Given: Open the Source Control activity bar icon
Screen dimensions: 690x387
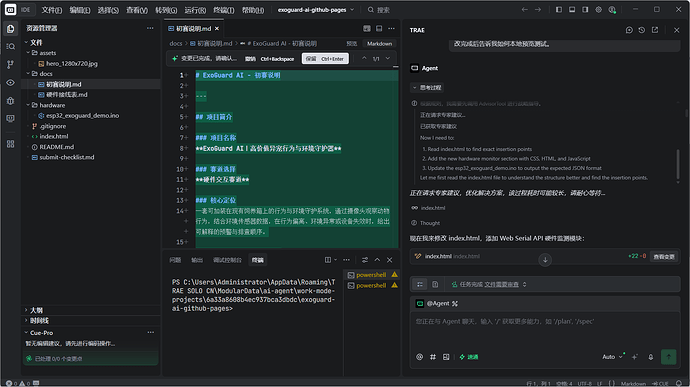Looking at the screenshot, I should (11, 65).
